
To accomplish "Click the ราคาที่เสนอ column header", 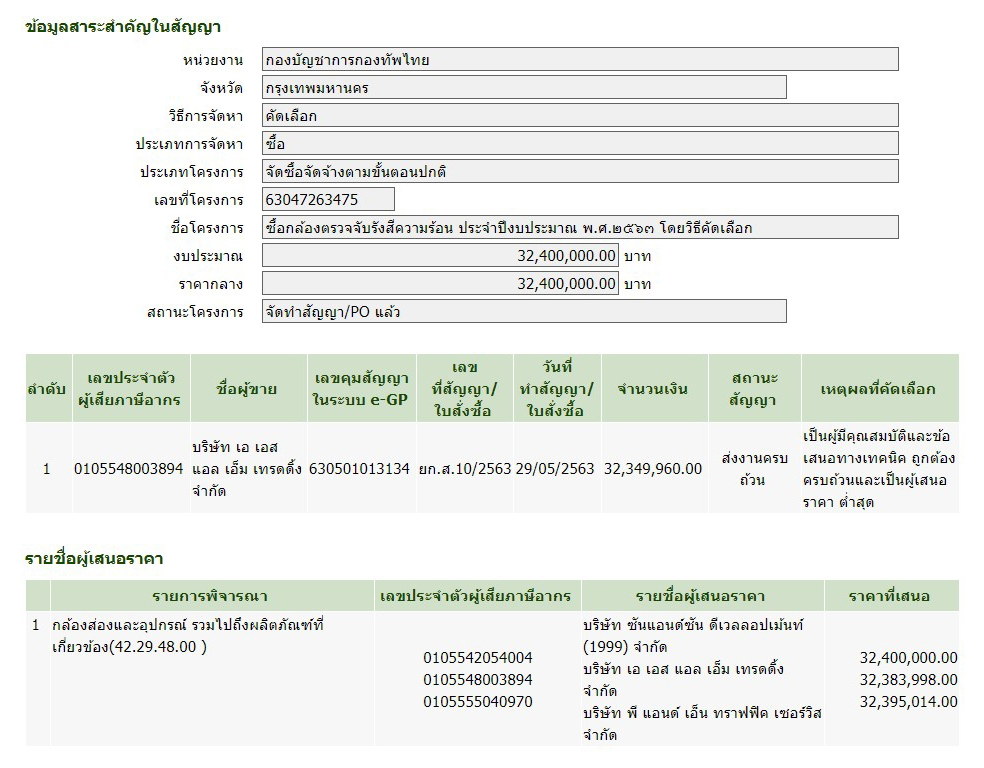I will tap(890, 597).
